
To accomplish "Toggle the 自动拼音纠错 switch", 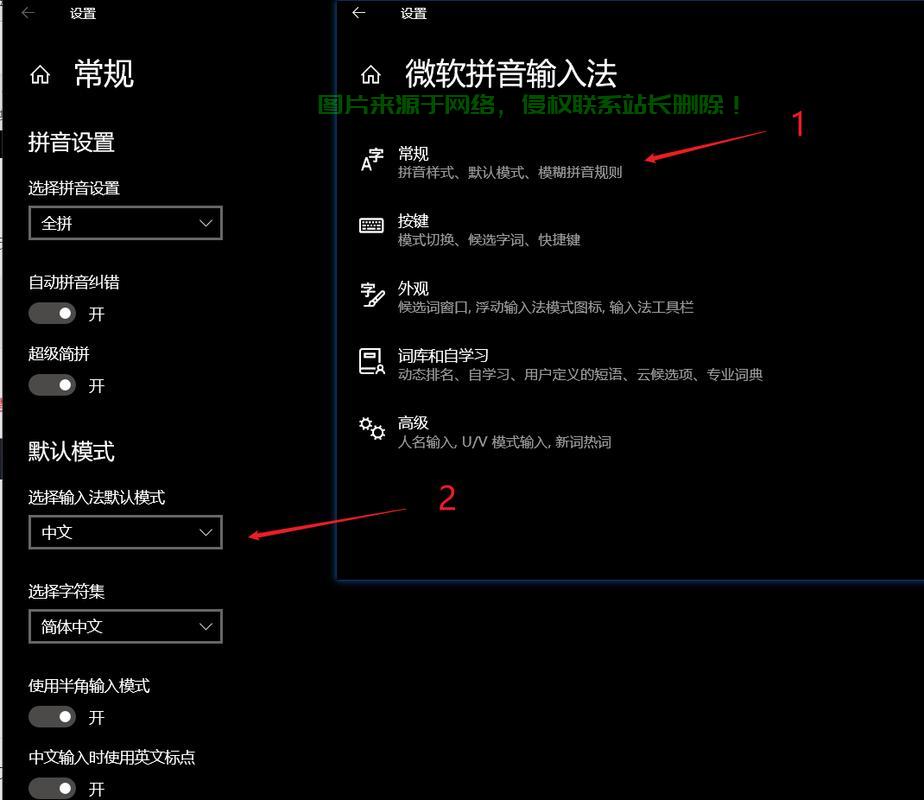I will [52, 313].
